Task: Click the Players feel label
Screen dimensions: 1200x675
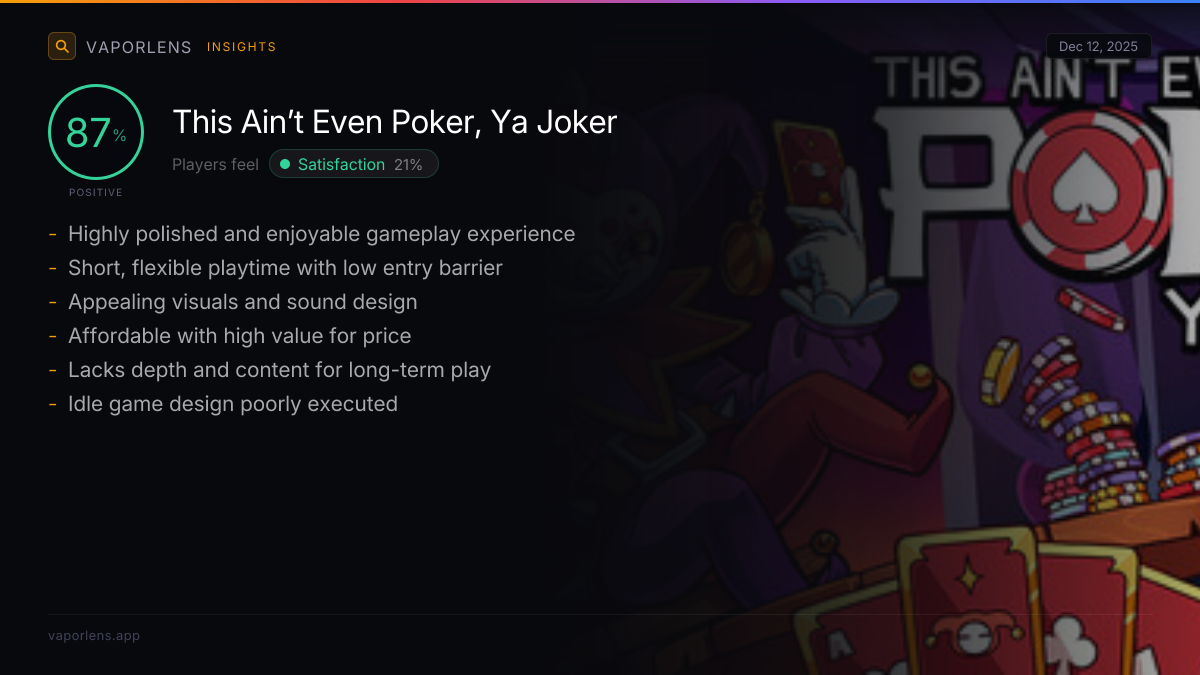Action: 215,164
